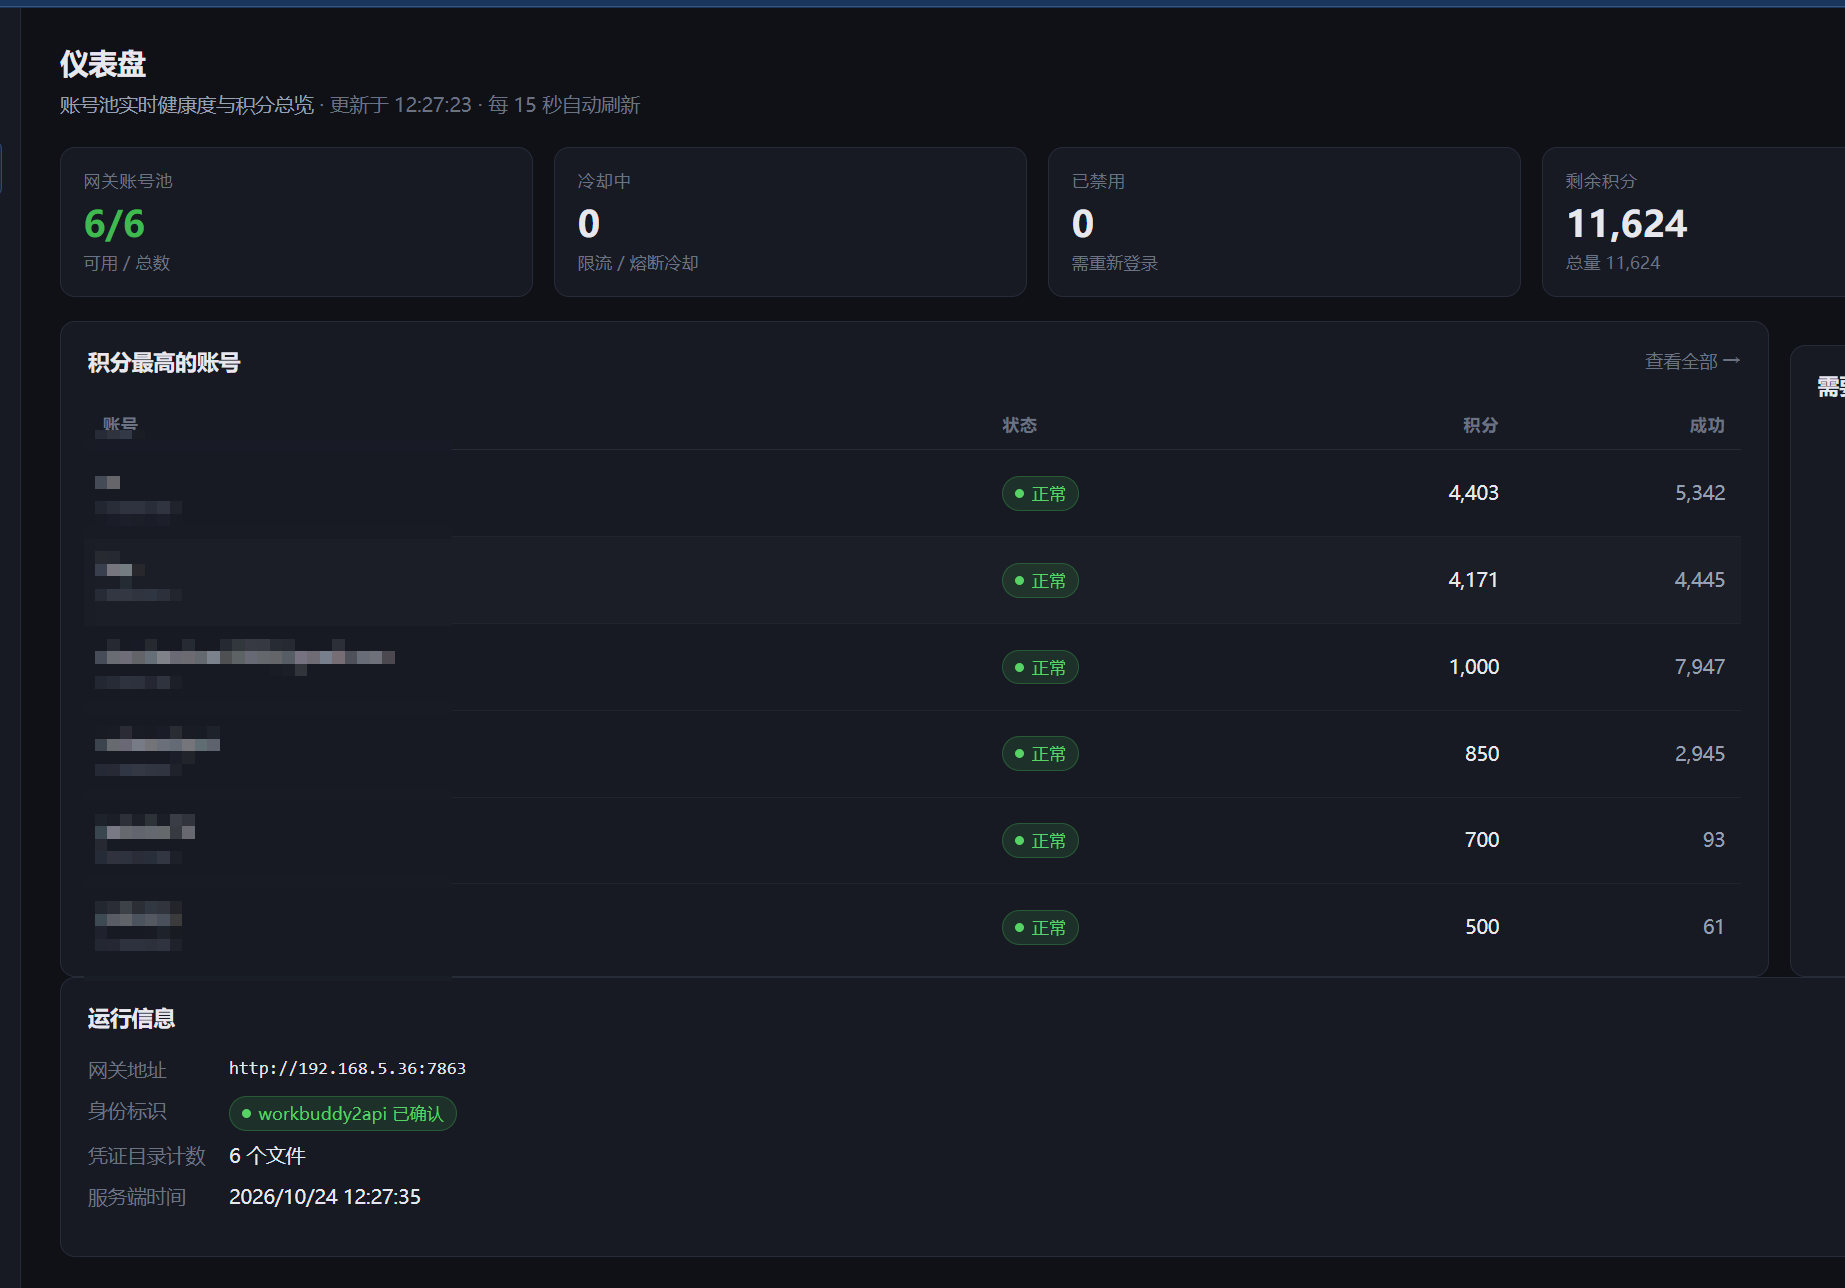
Task: Click the 积分 column header
Action: tap(1481, 425)
